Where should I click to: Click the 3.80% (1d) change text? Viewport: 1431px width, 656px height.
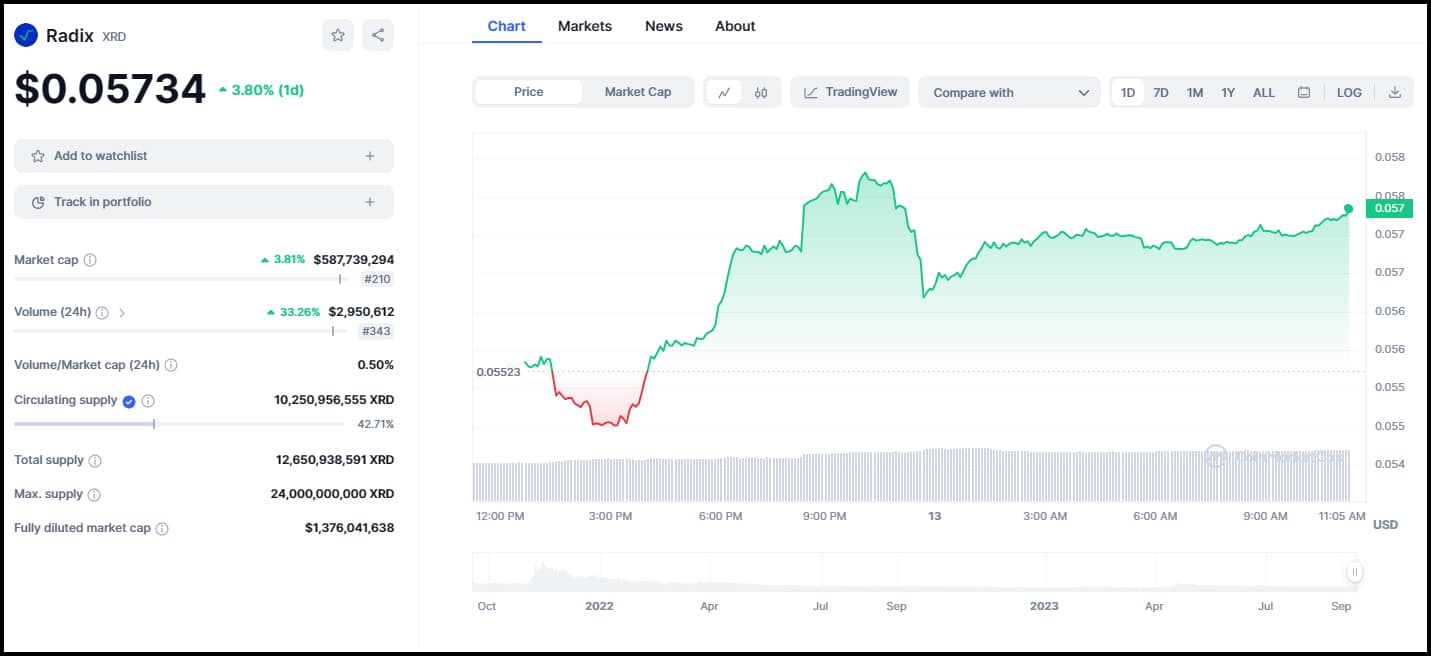261,90
